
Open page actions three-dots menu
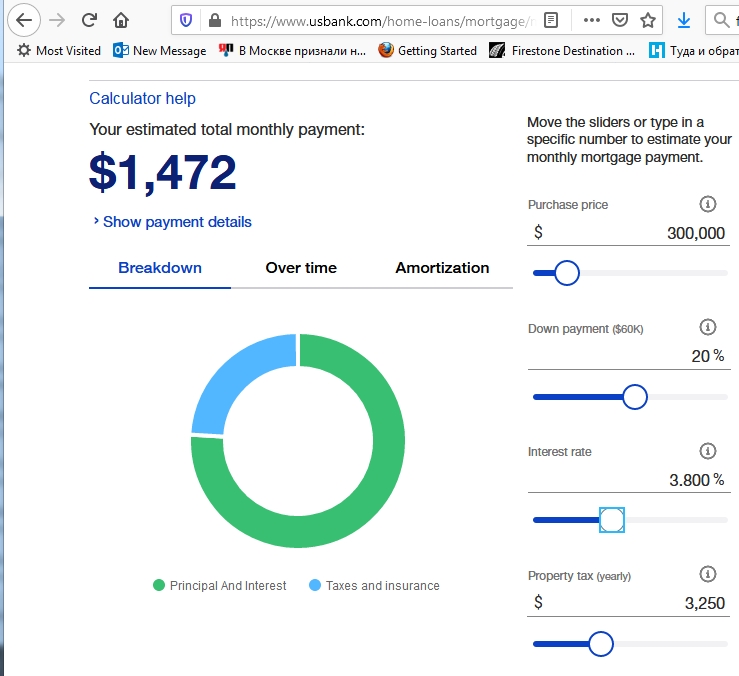pyautogui.click(x=591, y=20)
